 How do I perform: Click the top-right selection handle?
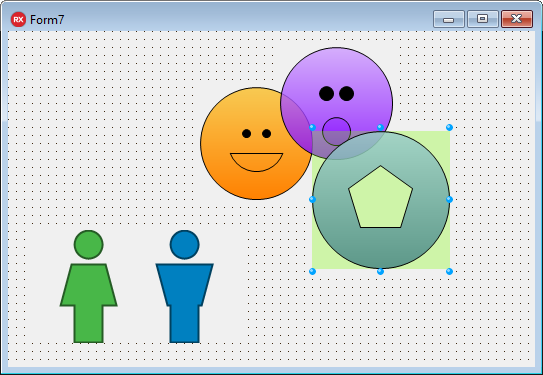coord(449,127)
